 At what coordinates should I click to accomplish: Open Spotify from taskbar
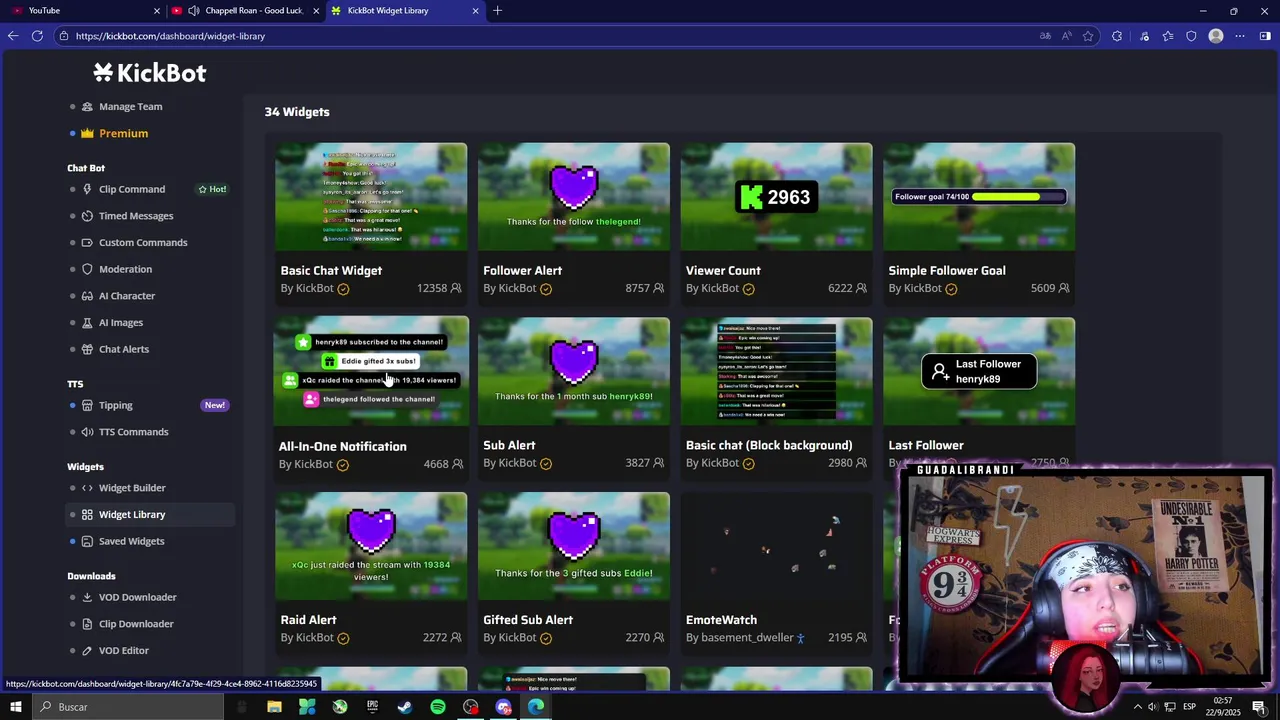click(x=438, y=707)
